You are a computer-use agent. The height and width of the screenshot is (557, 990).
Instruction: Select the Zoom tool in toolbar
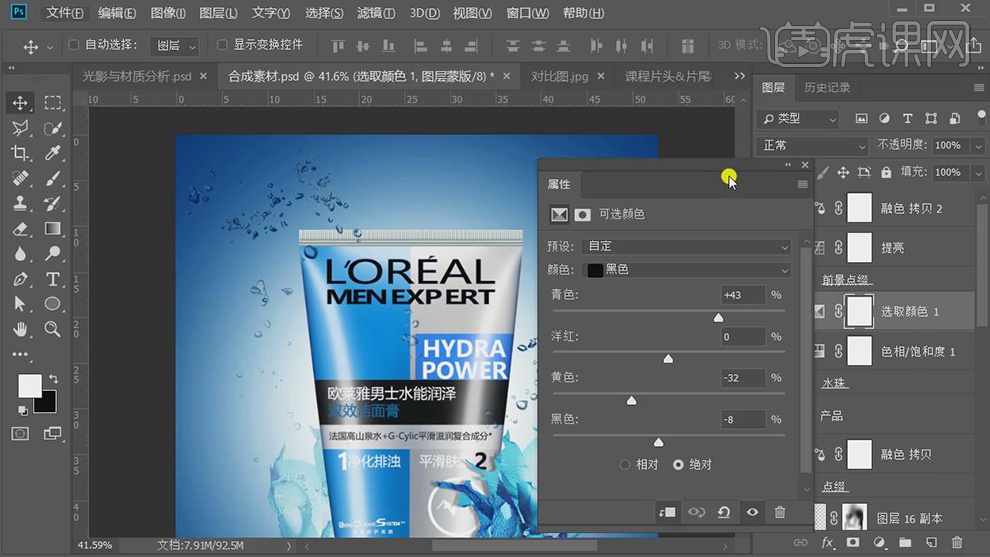(53, 329)
